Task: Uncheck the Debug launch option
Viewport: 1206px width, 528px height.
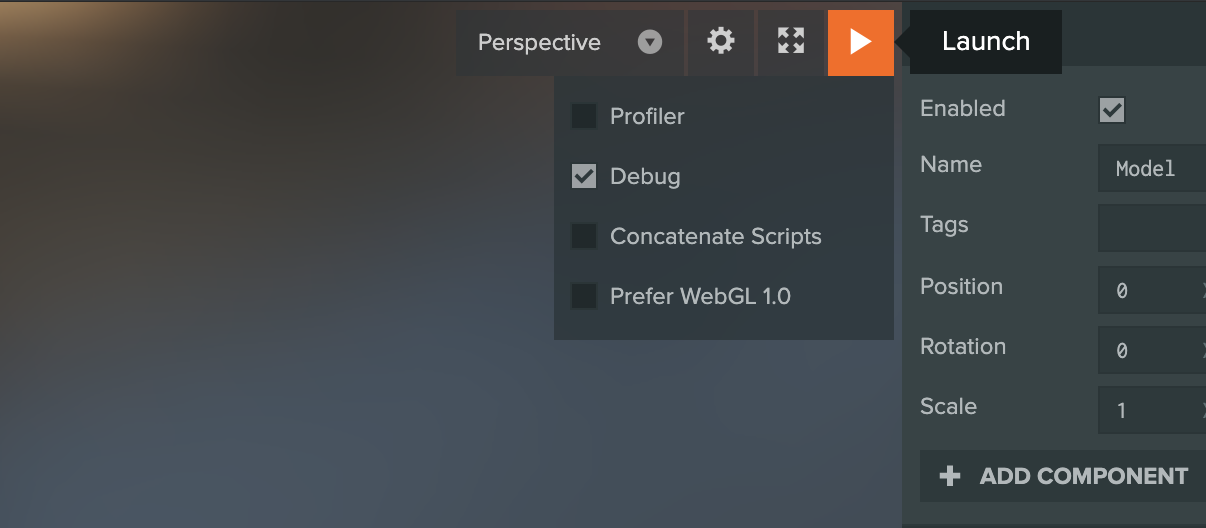Action: [x=584, y=176]
